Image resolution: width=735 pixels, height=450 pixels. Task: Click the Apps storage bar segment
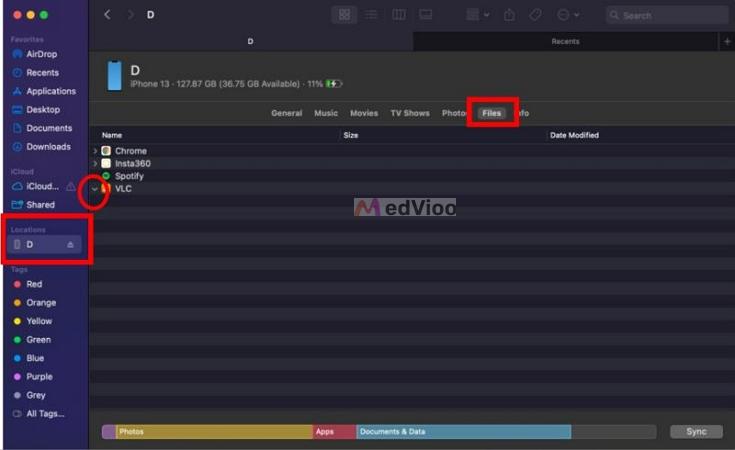tap(335, 432)
